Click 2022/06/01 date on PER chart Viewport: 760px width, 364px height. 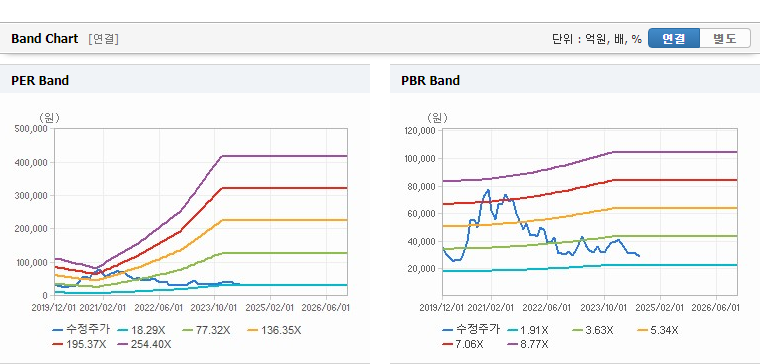158,308
